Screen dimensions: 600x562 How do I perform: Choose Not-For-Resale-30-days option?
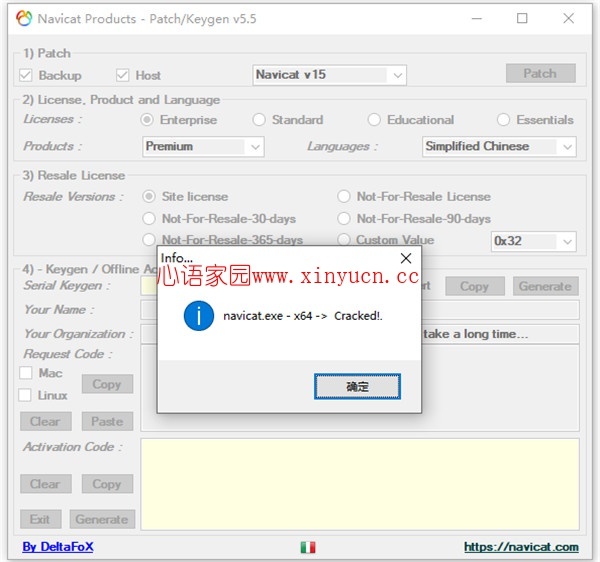point(149,219)
